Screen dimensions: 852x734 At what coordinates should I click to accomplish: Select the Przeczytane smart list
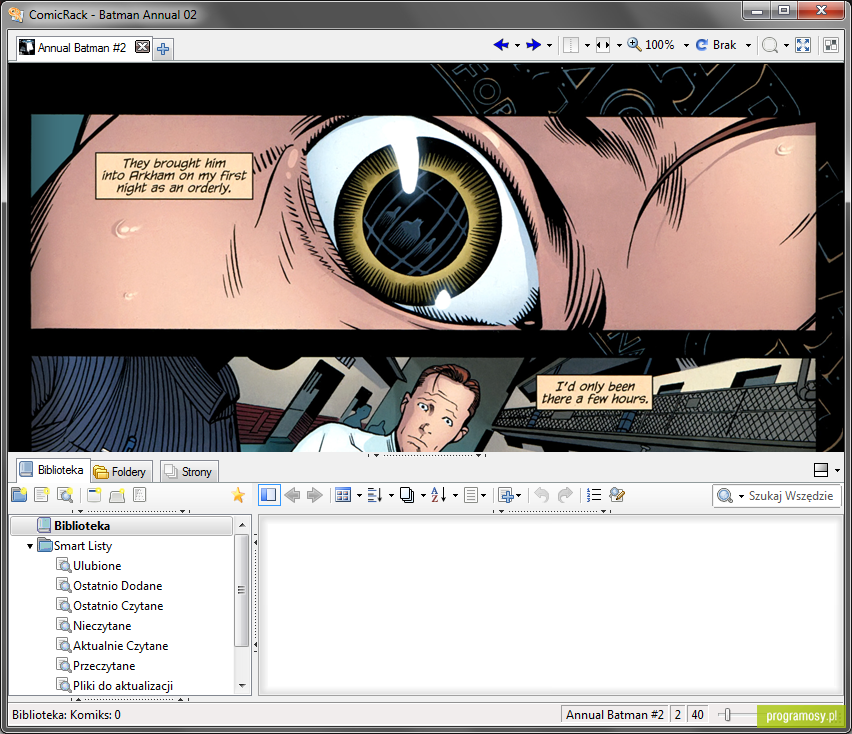pos(104,666)
